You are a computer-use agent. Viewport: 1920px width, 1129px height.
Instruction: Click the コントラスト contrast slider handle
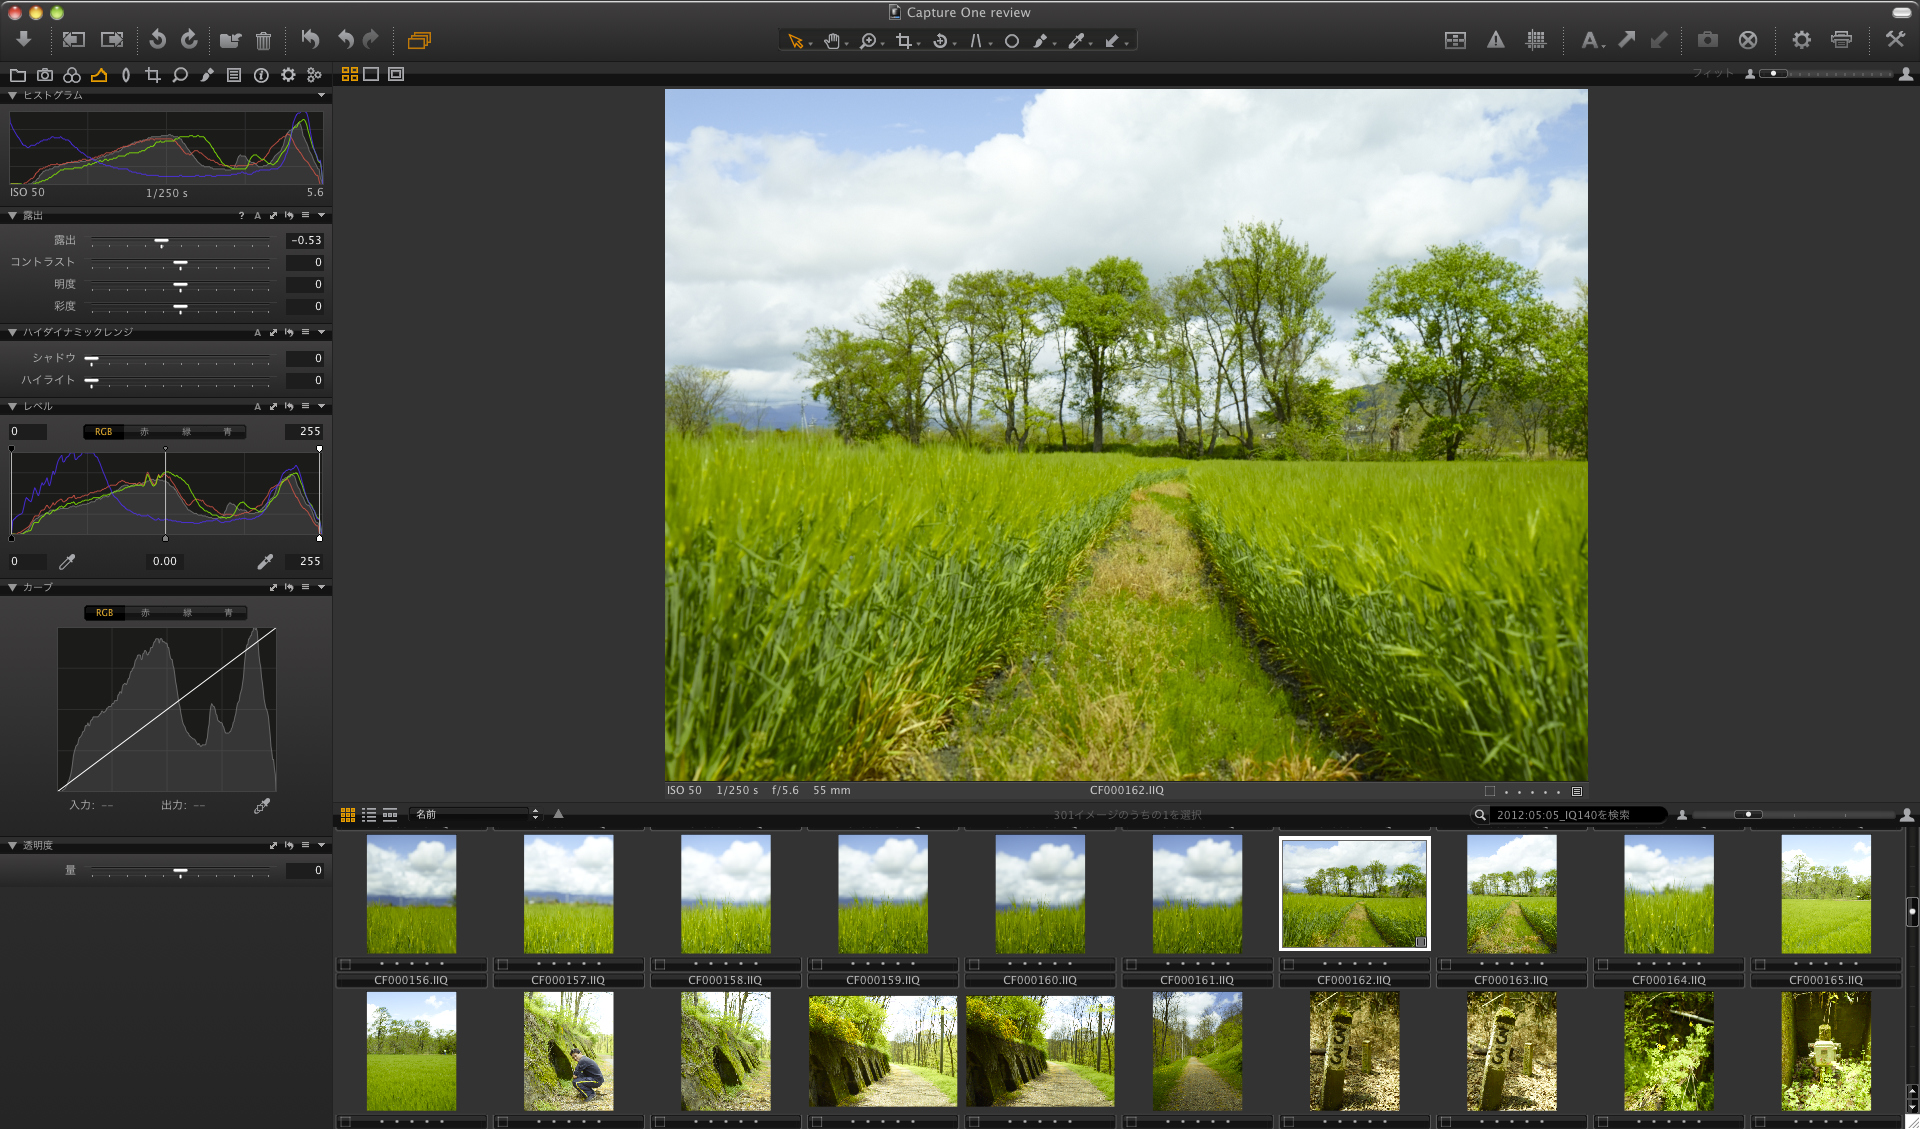pyautogui.click(x=181, y=264)
